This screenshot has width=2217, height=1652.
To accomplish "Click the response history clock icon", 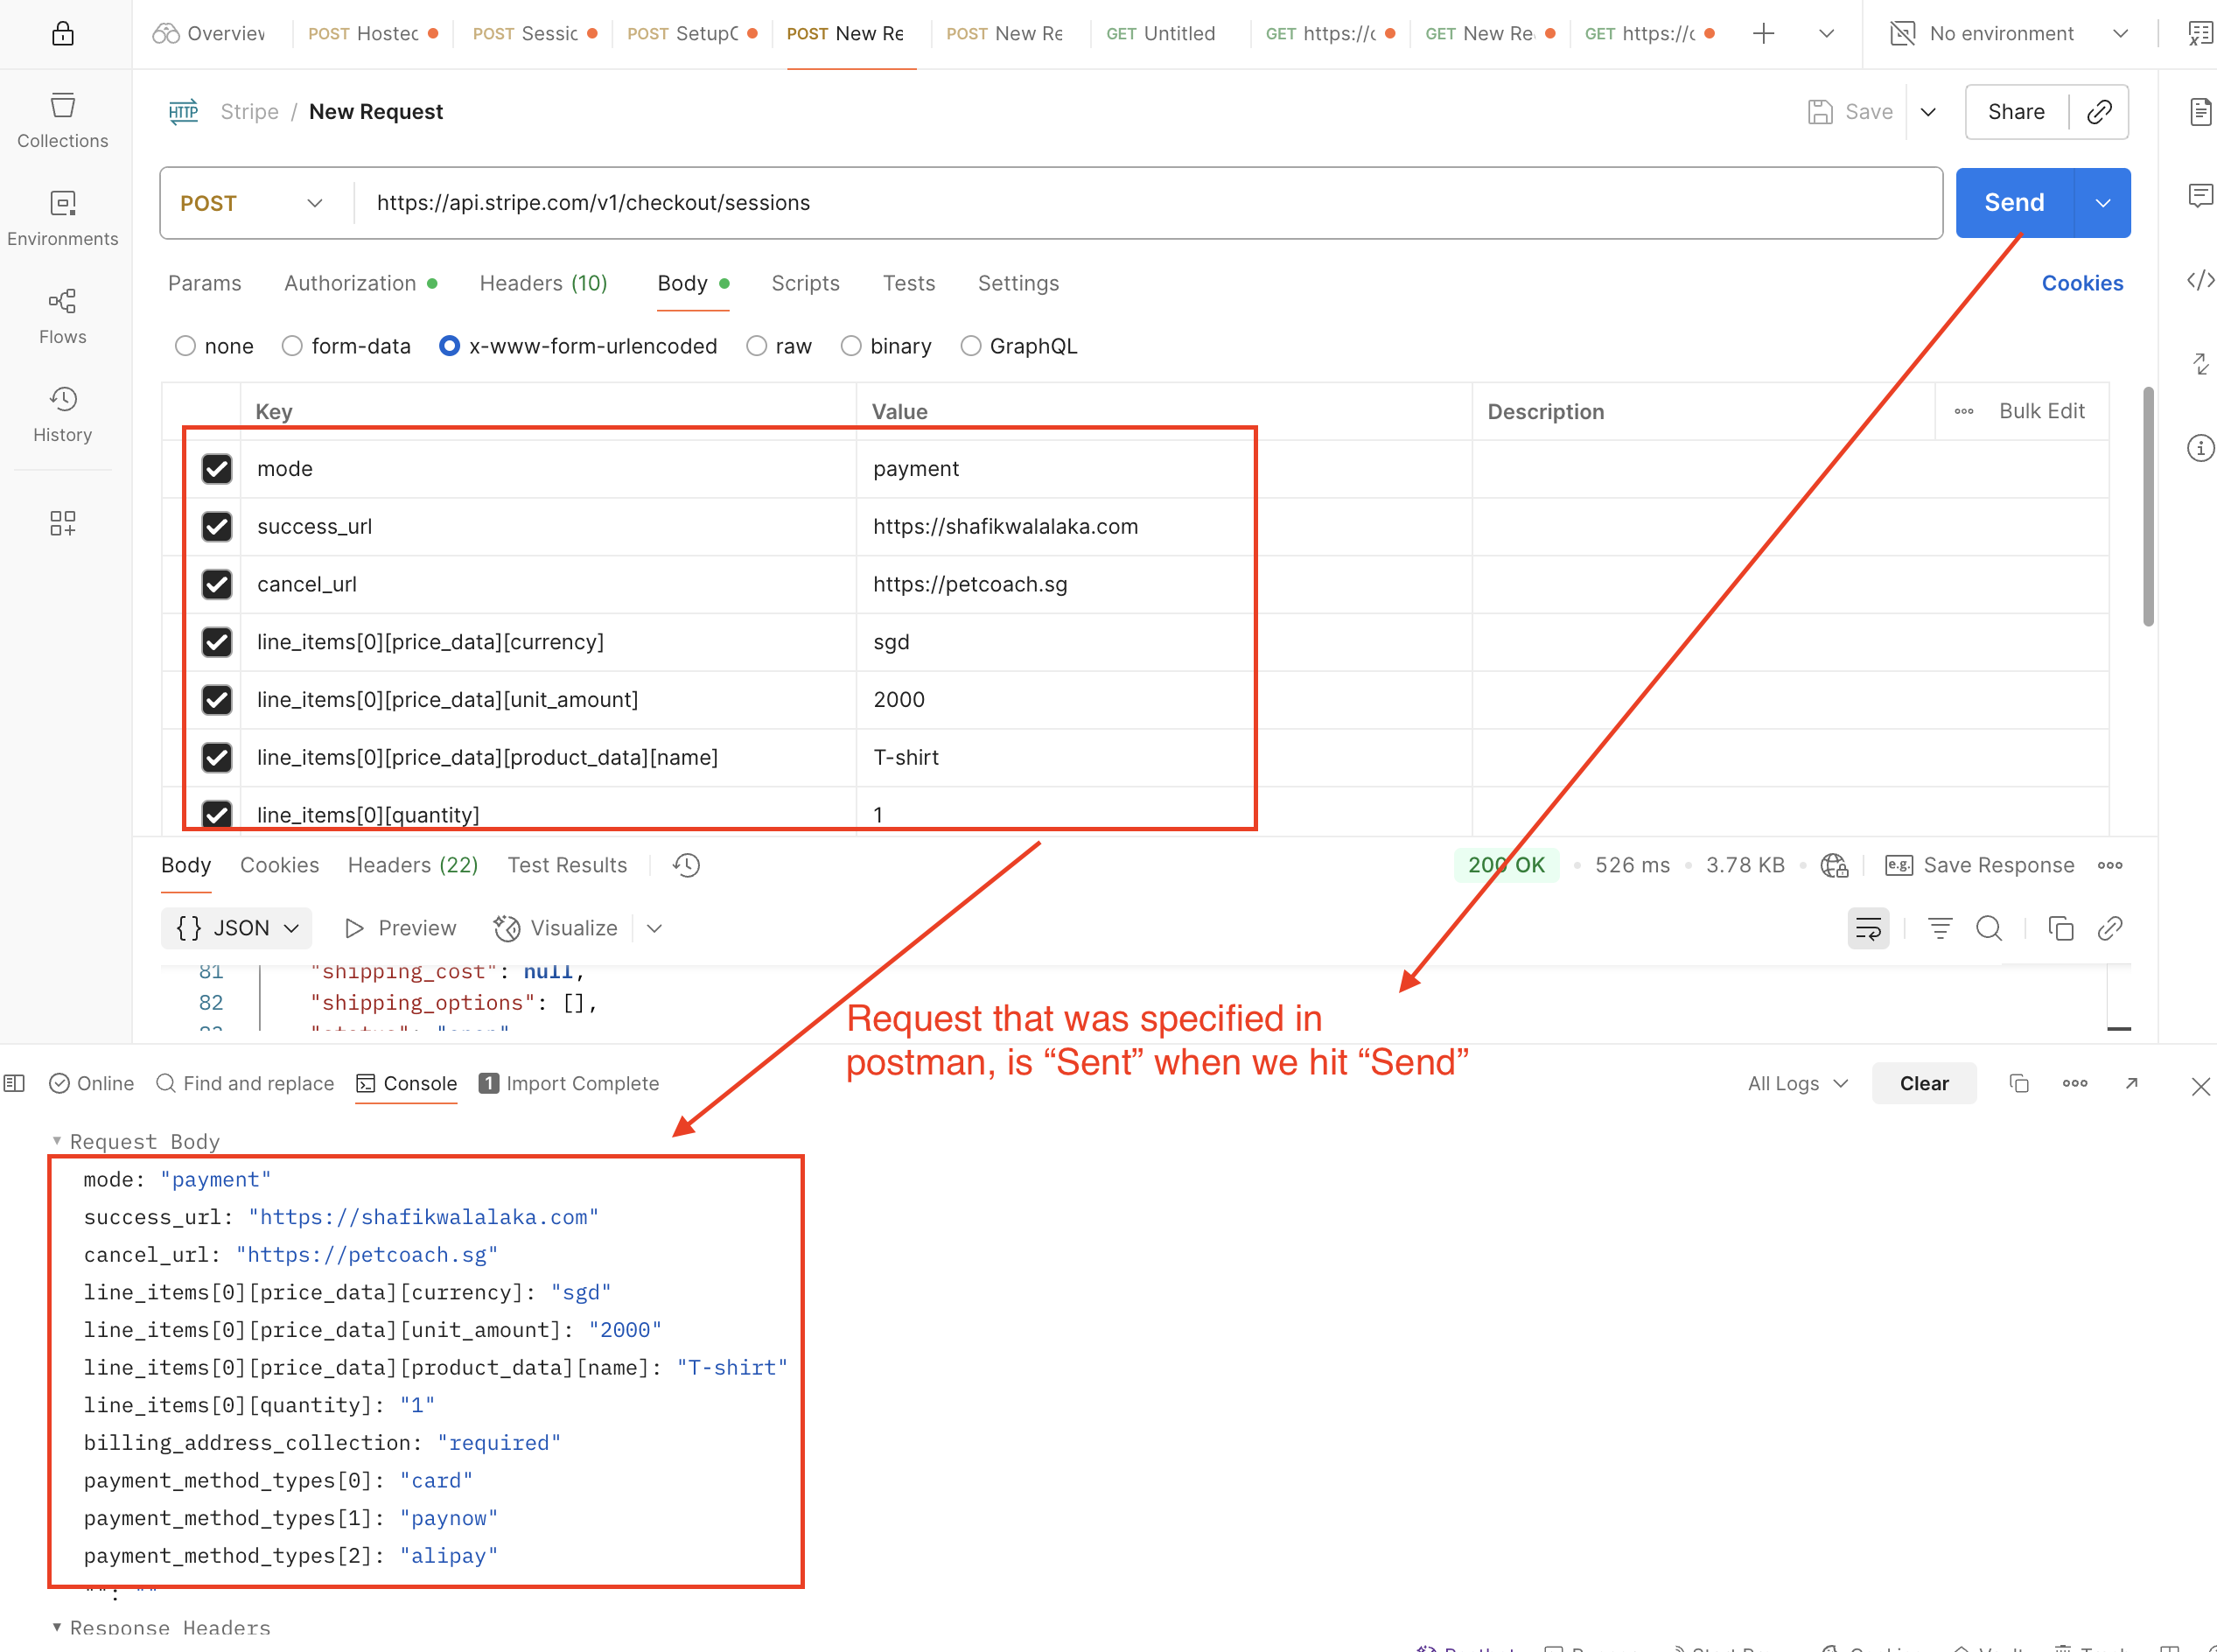I will (x=686, y=865).
